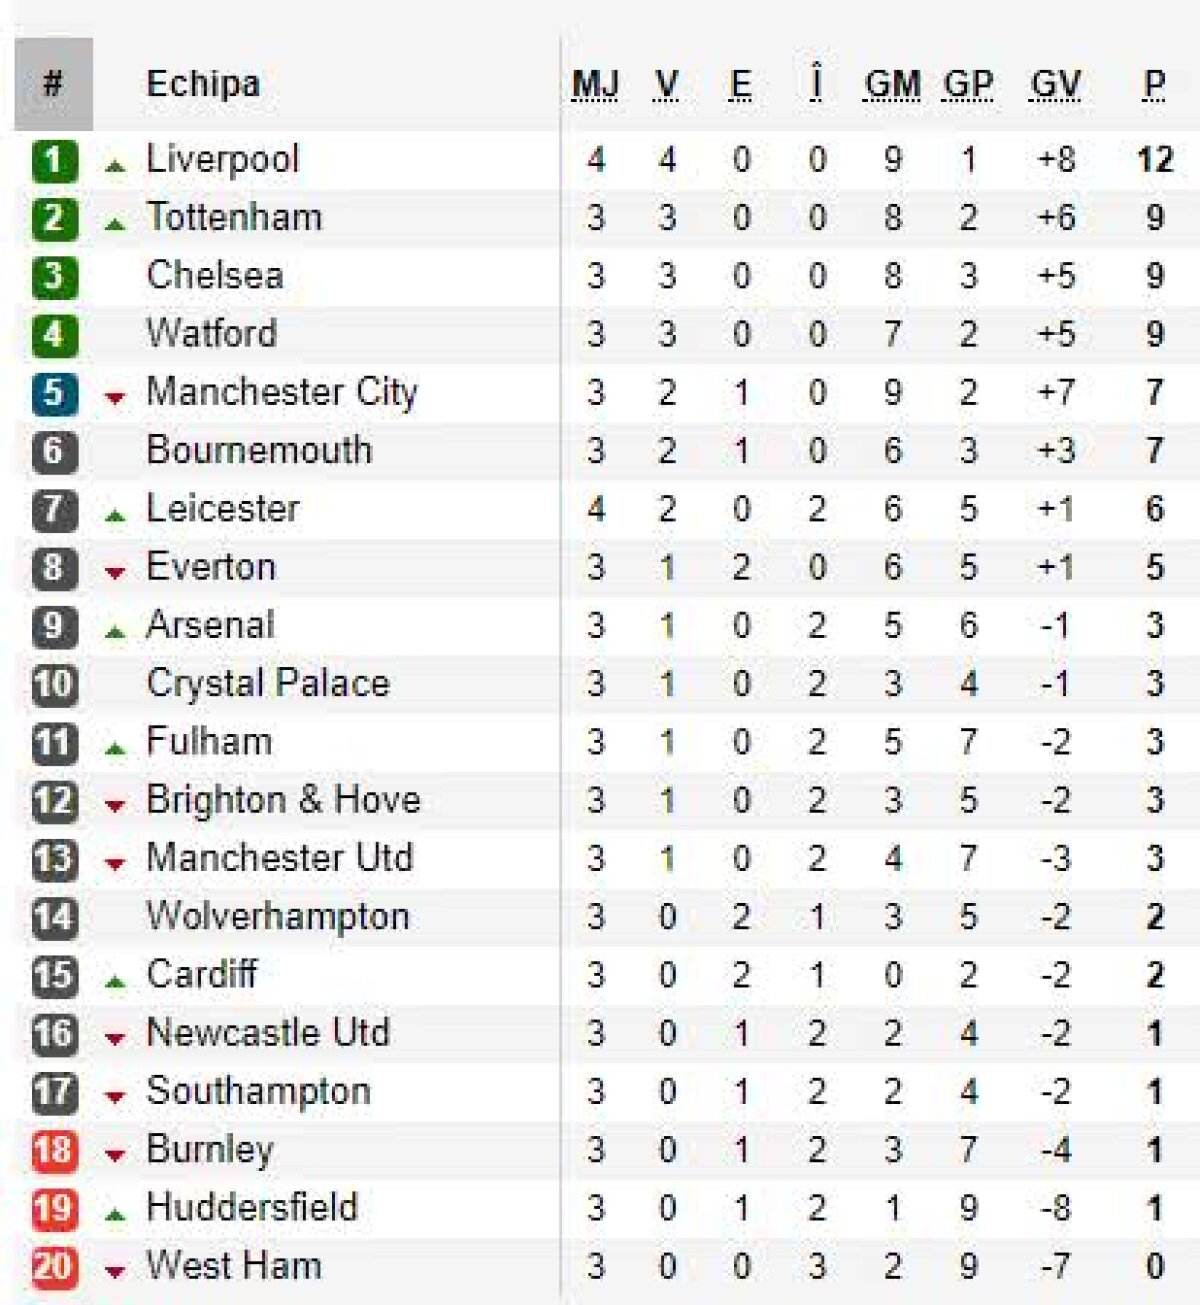The width and height of the screenshot is (1200, 1305).
Task: Click Burnley's red rank 18 badge
Action: click(53, 1150)
